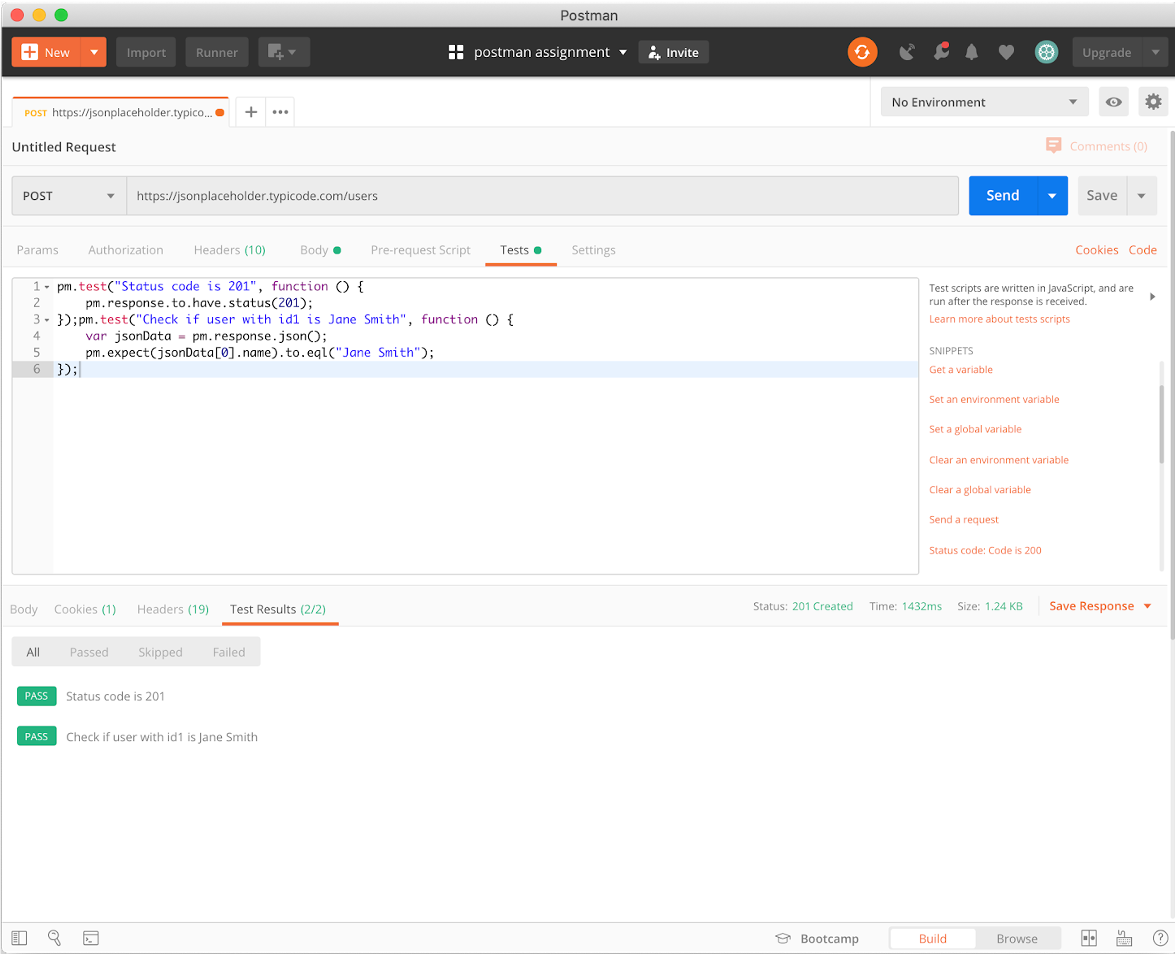Filter test results by Passed
1175x954 pixels.
(89, 652)
